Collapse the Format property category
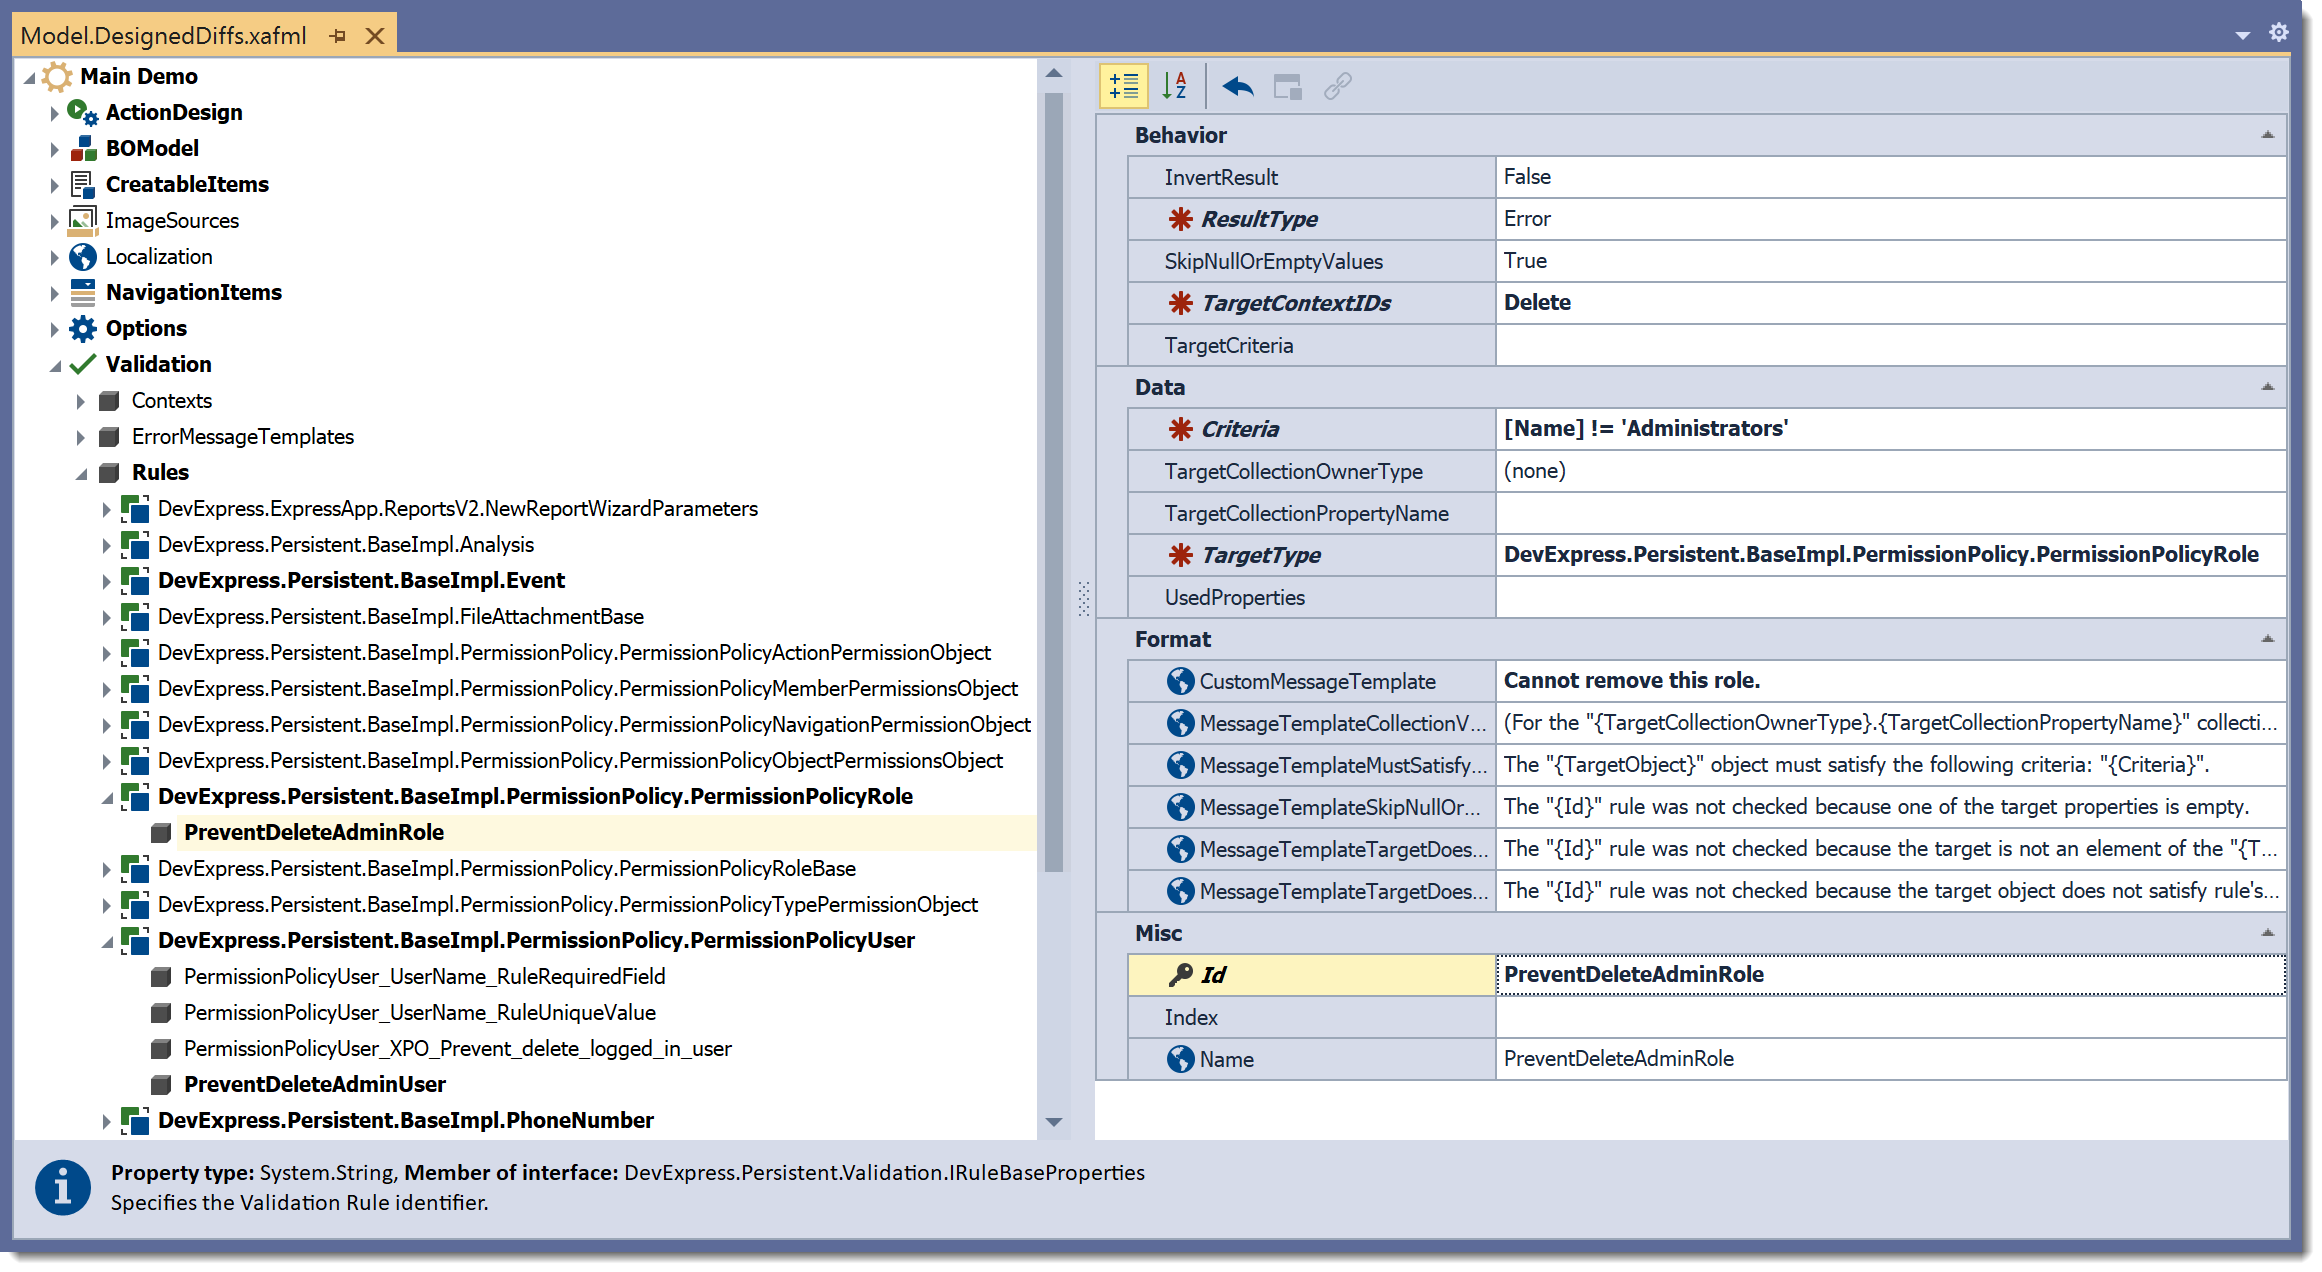2322x1272 pixels. [x=2267, y=639]
